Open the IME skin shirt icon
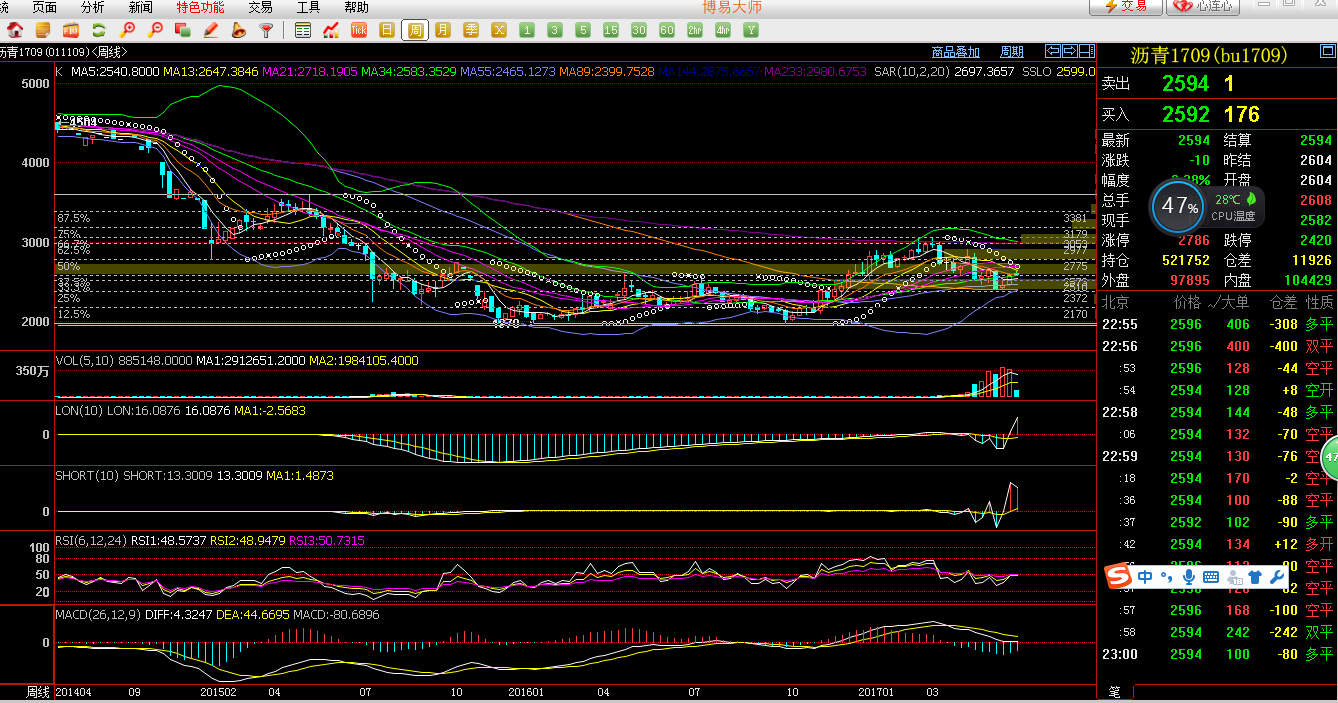 click(x=1254, y=577)
